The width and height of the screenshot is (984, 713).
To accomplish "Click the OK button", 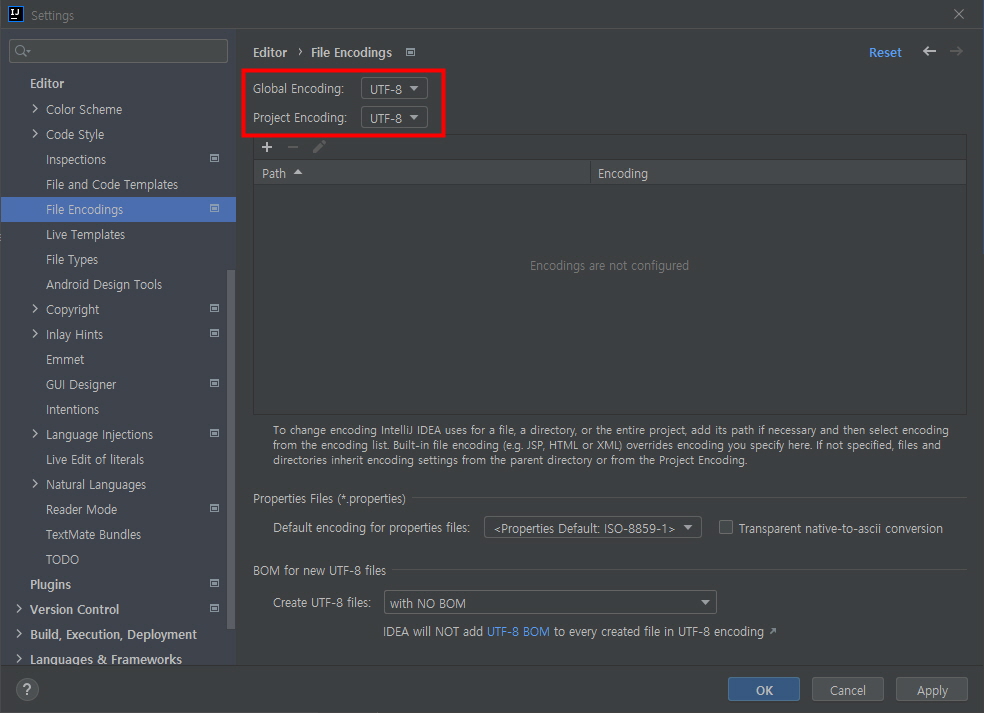I will [x=764, y=690].
